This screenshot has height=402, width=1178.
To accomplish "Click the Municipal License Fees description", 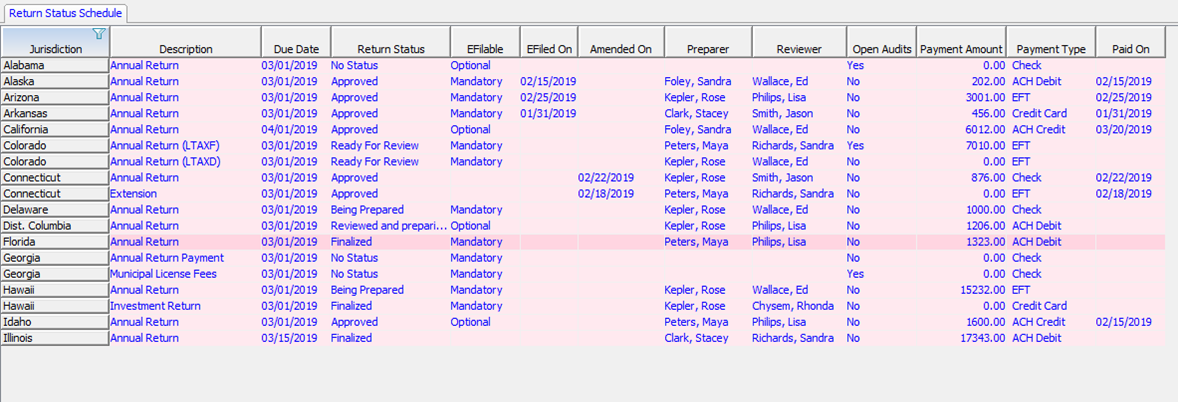I will [x=163, y=274].
